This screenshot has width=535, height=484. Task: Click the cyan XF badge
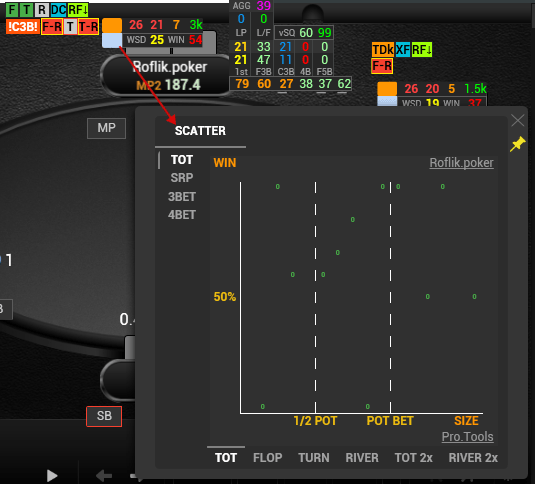[403, 50]
